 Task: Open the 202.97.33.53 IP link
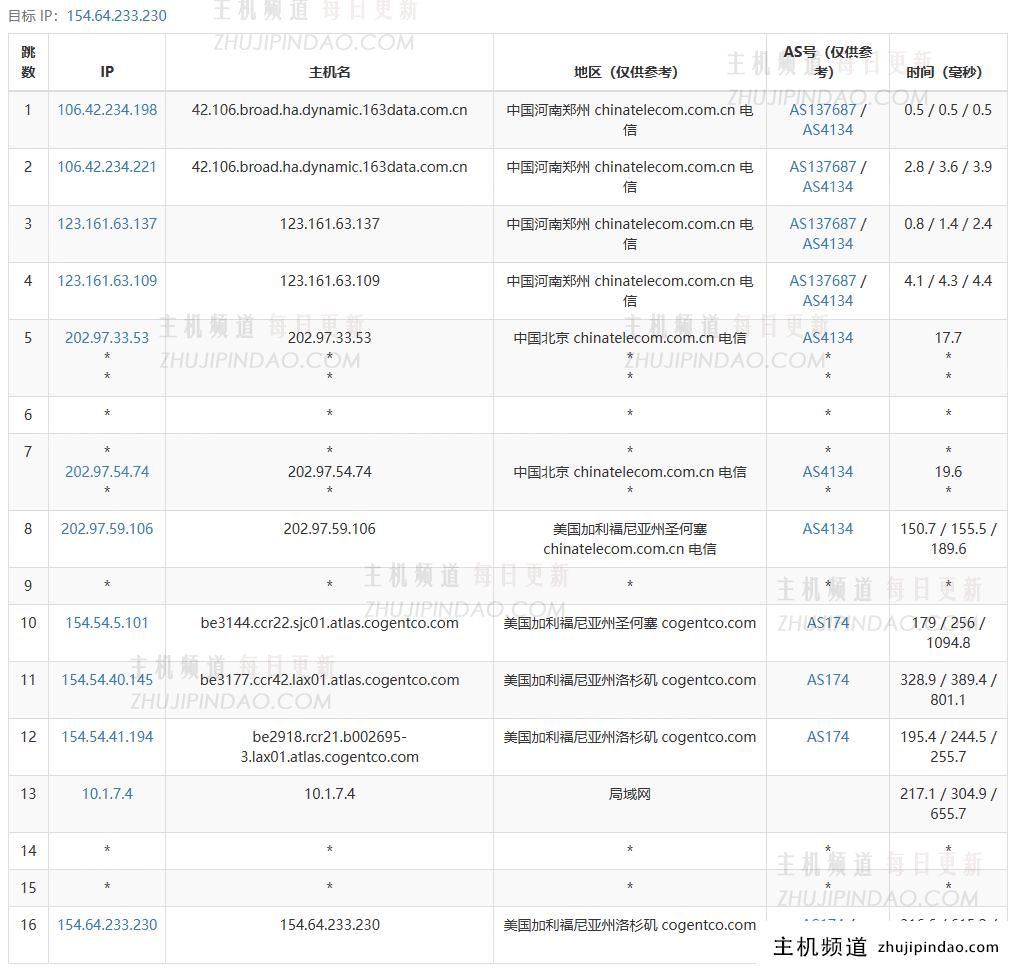coord(107,338)
